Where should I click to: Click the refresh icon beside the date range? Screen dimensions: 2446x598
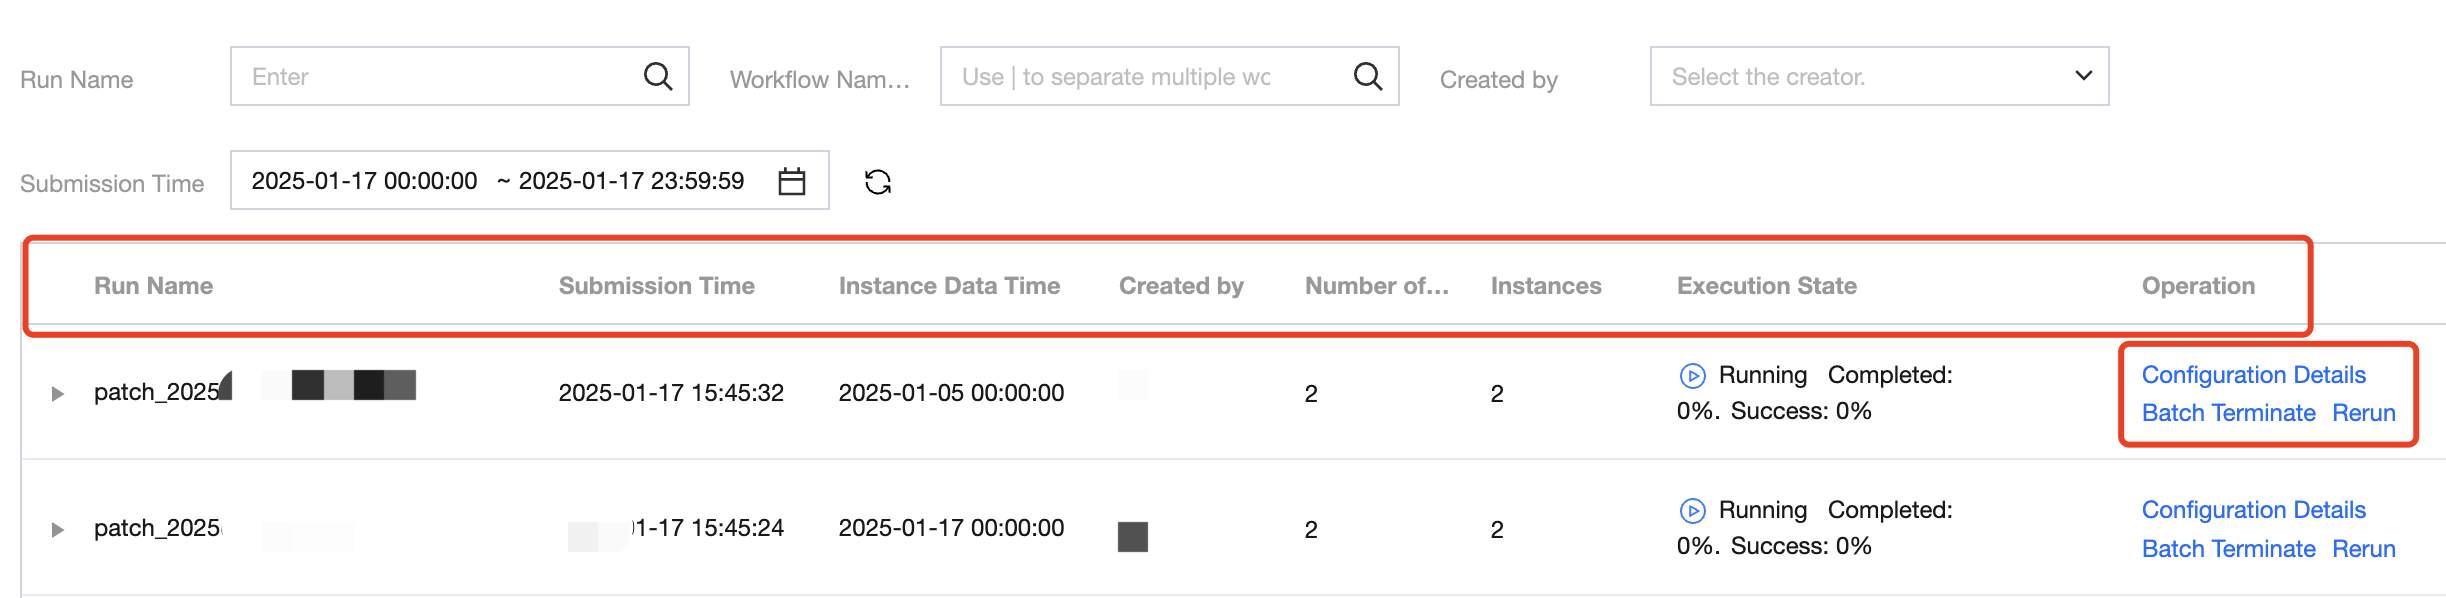(x=877, y=182)
